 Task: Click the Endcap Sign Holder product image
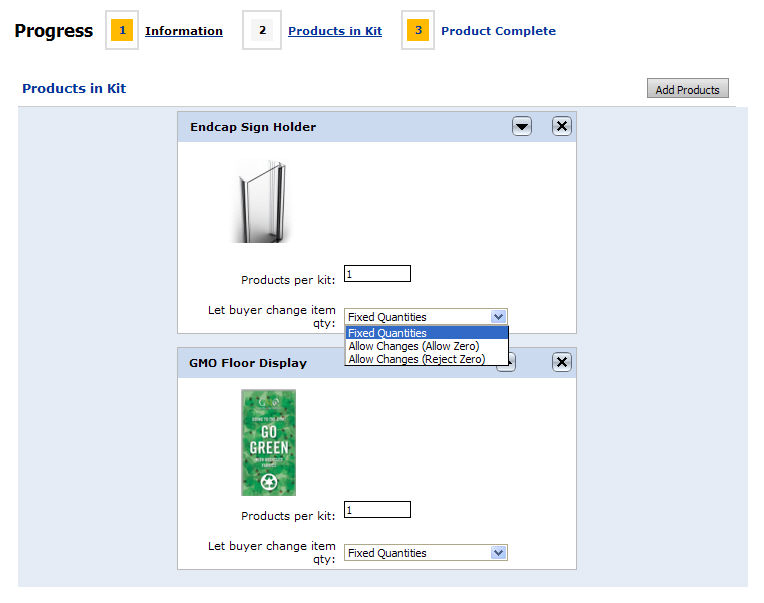coord(262,204)
